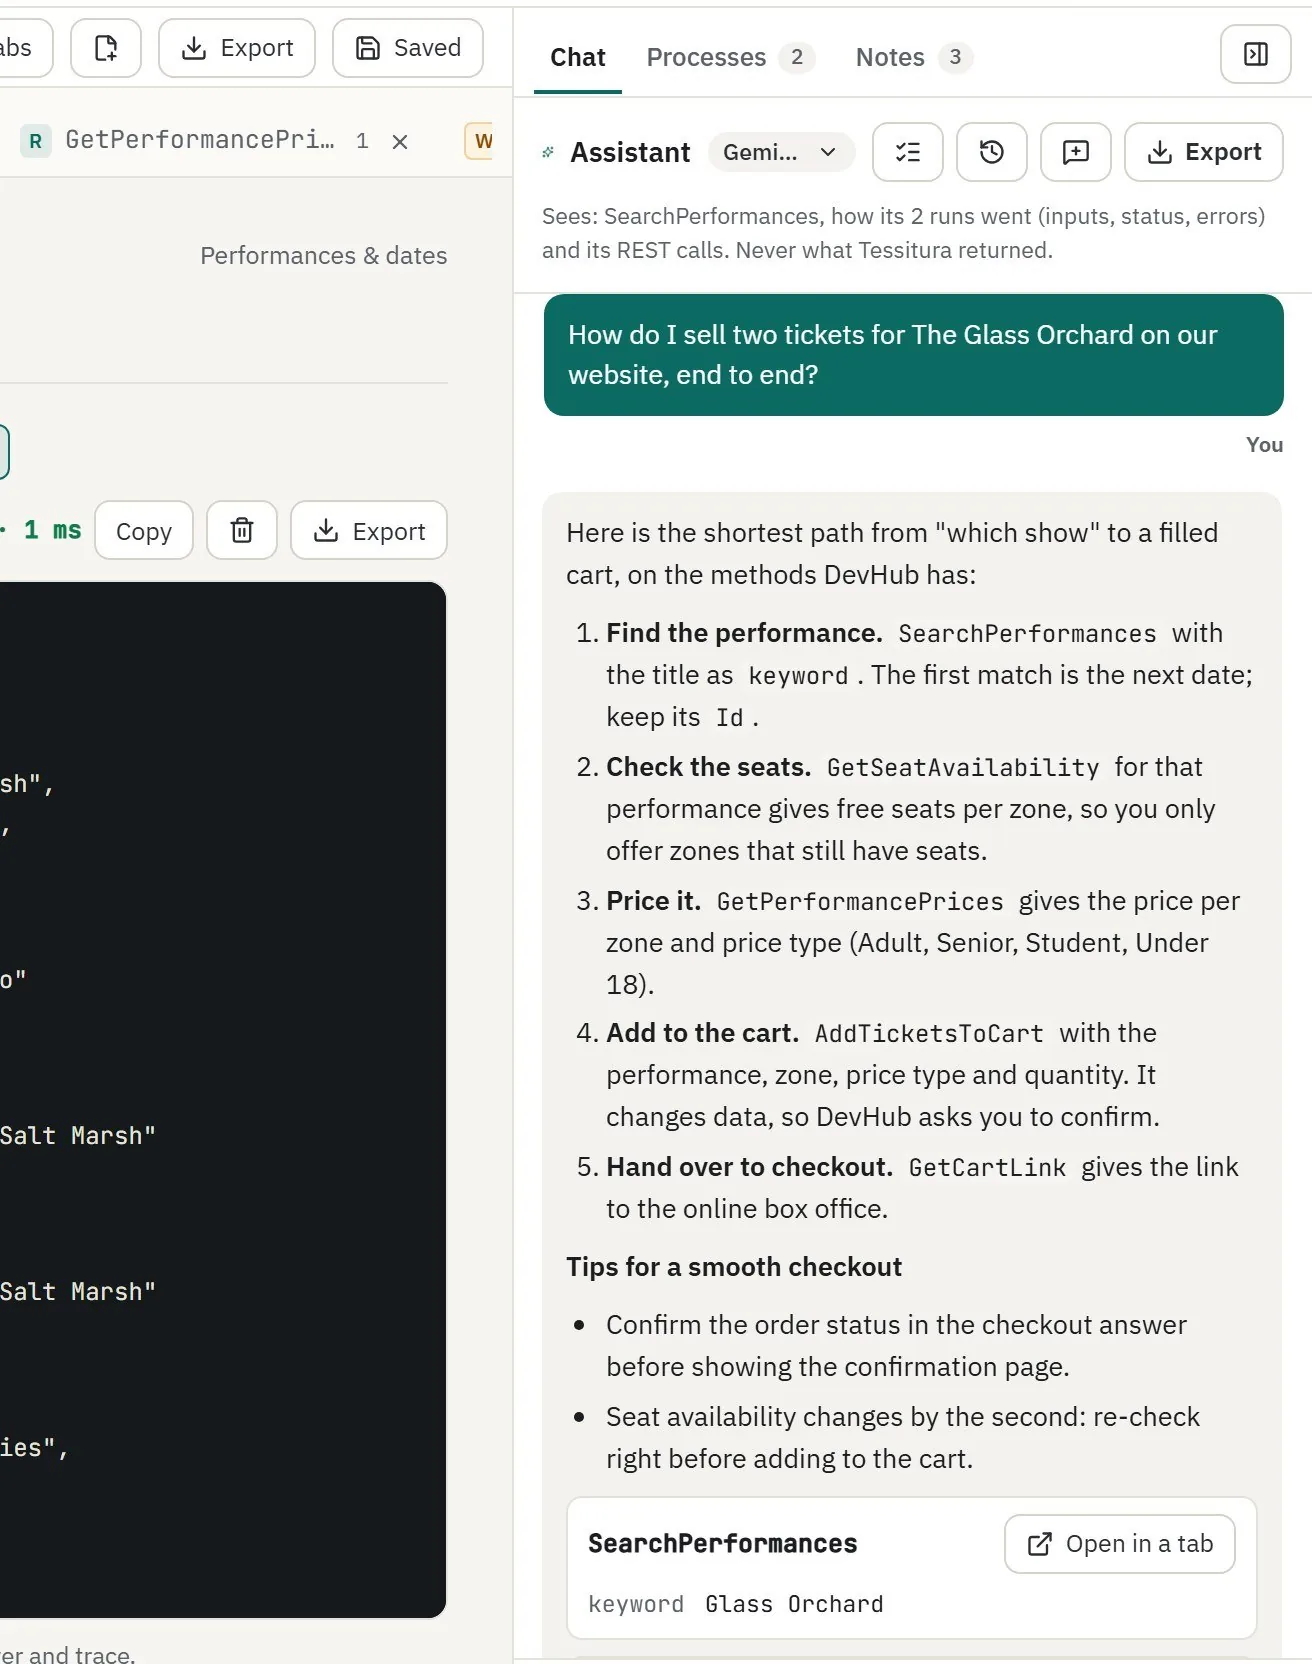
Task: Open the task checklist icon in Assistant header
Action: (907, 152)
